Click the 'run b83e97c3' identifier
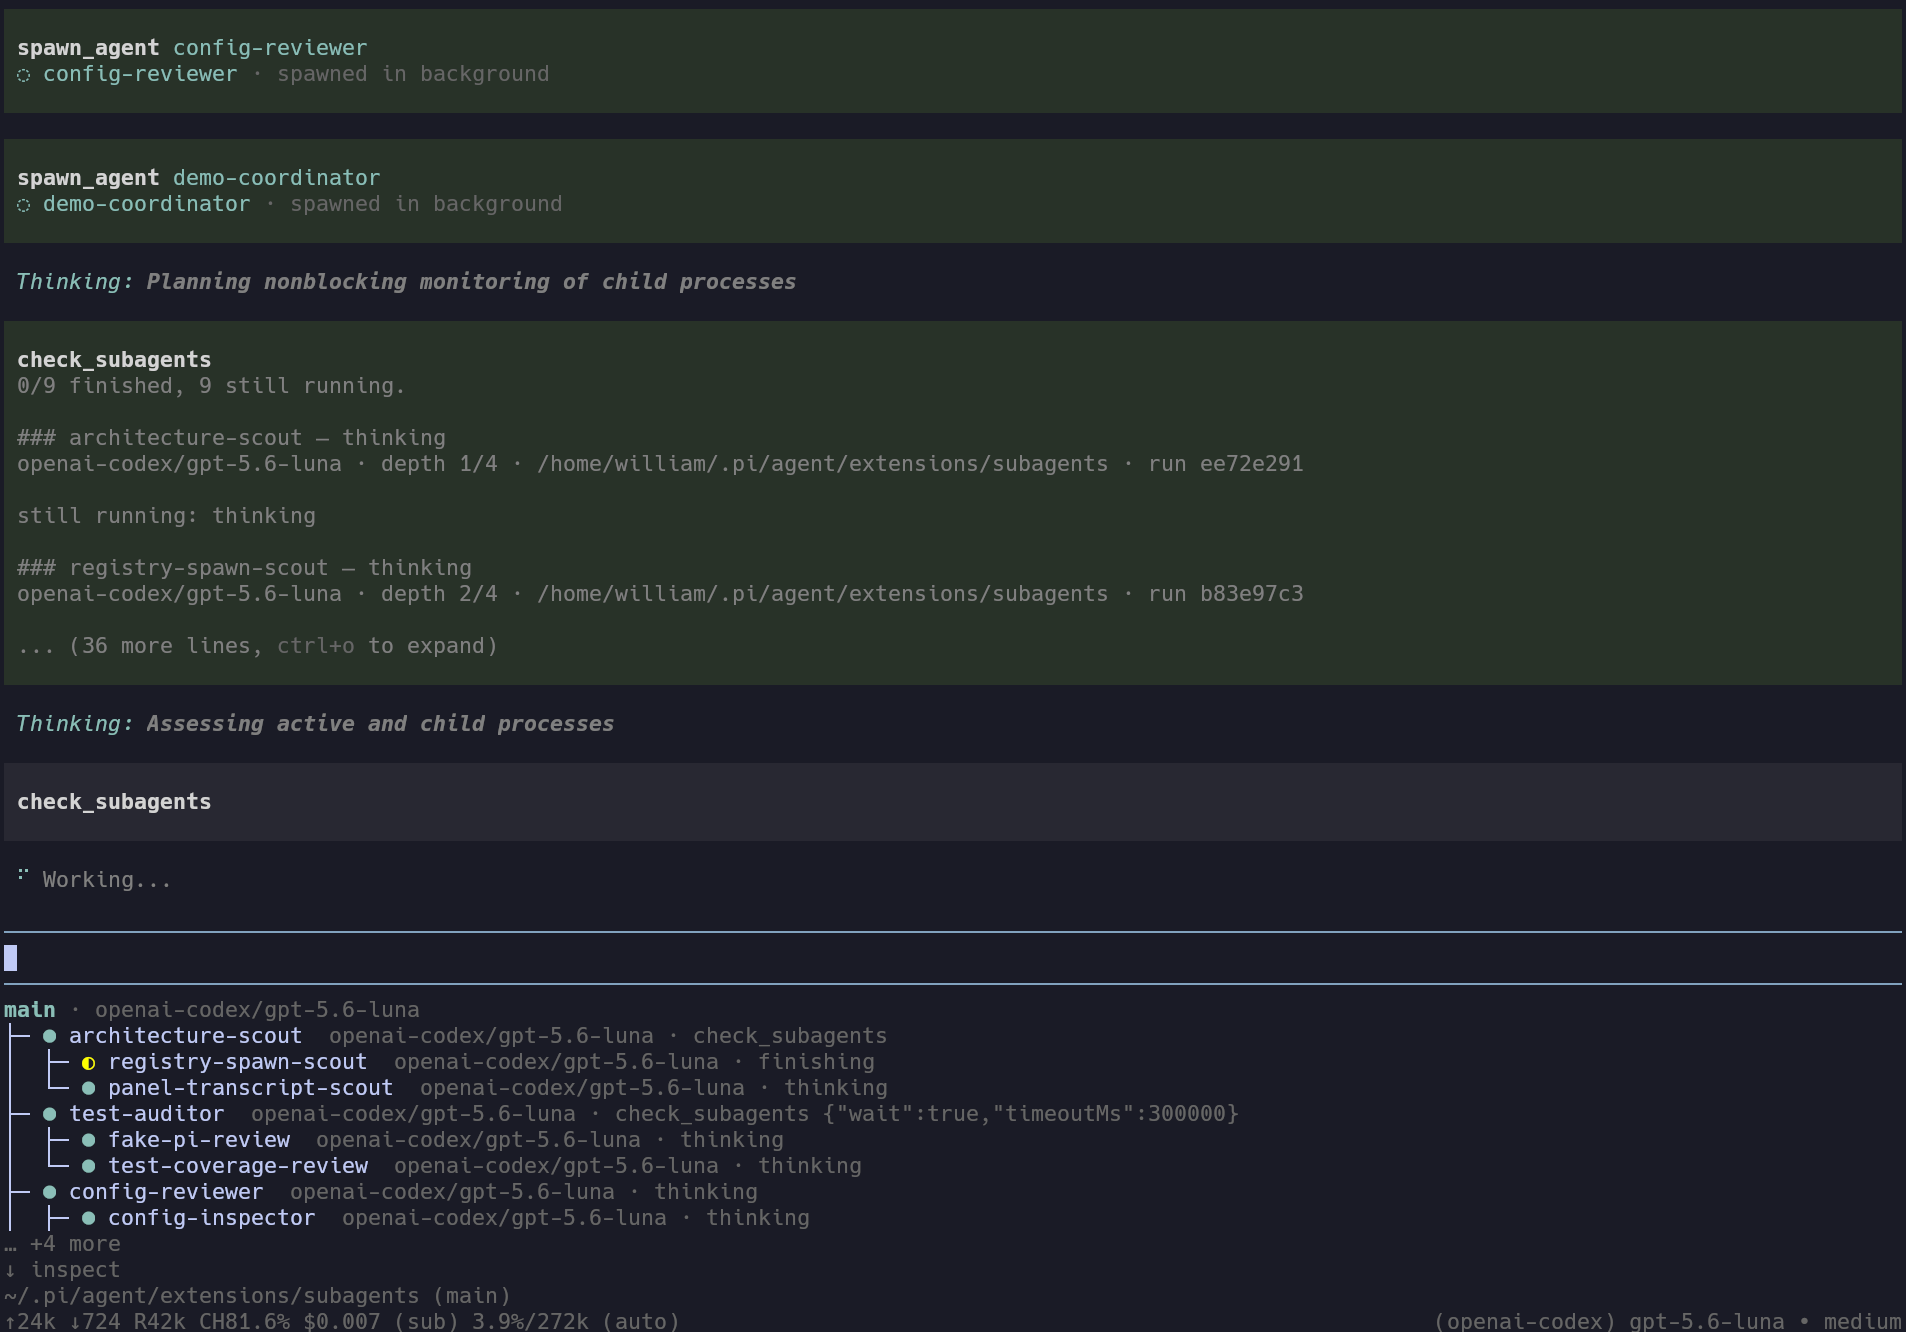This screenshot has height=1332, width=1906. click(x=1226, y=594)
